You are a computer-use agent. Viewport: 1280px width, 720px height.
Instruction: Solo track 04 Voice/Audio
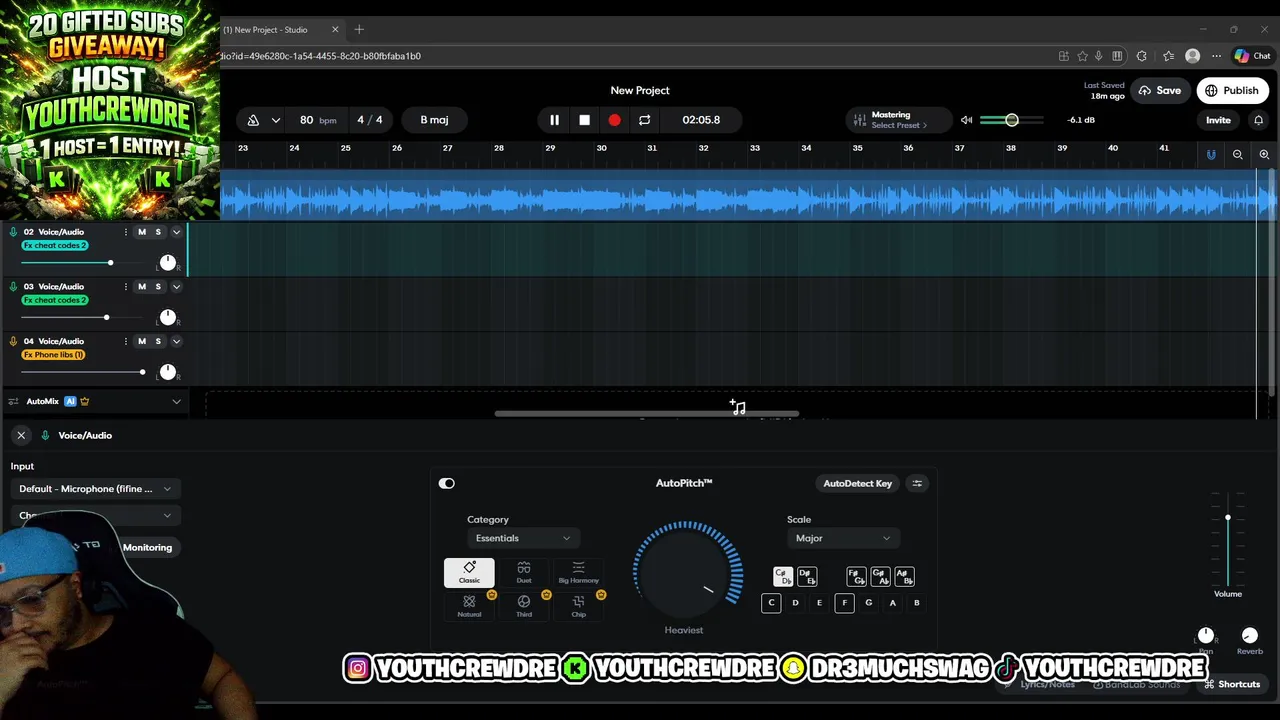click(x=157, y=341)
